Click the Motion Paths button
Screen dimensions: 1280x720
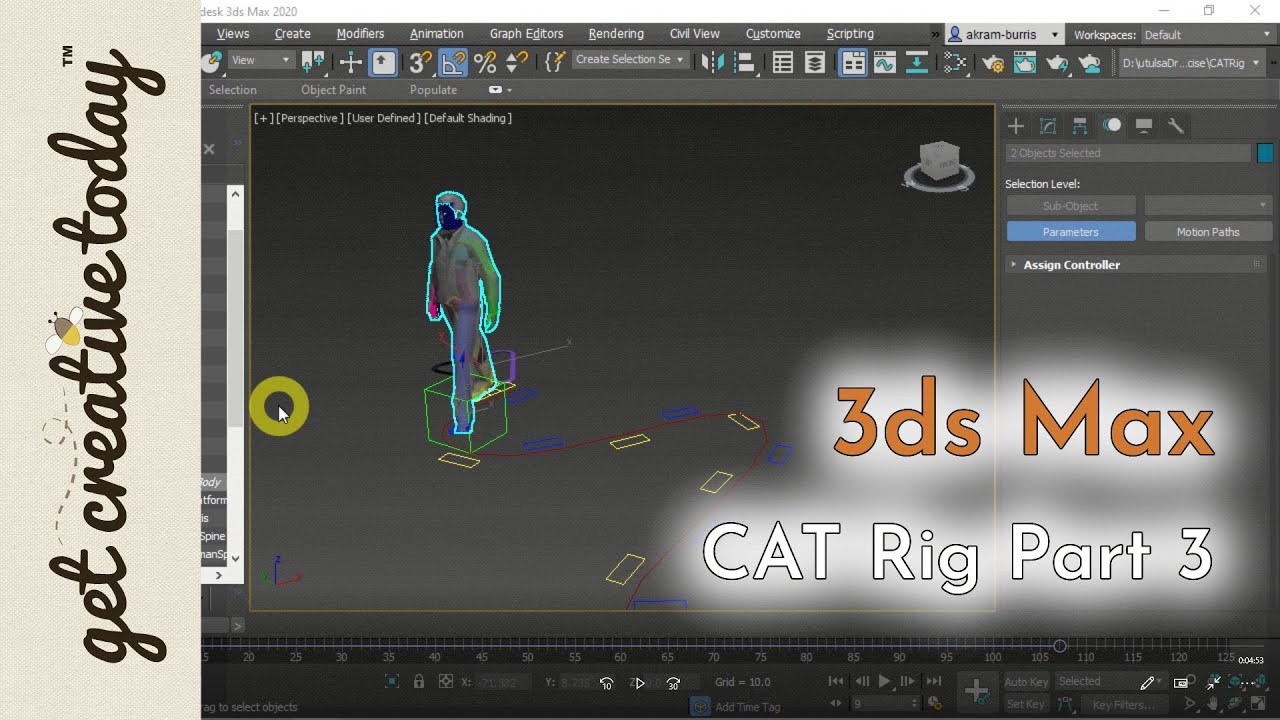[1208, 232]
